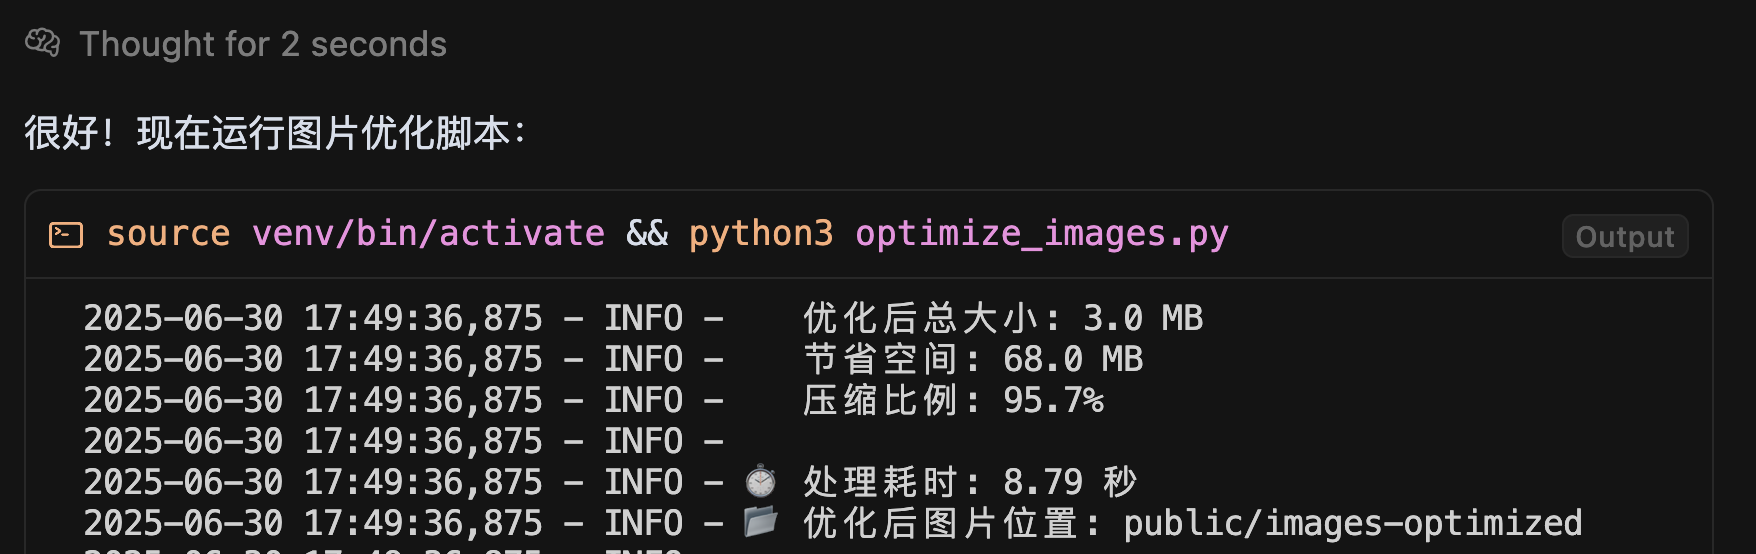Click the "source" keyword in the command
Viewport: 1756px width, 554px height.
(x=168, y=234)
